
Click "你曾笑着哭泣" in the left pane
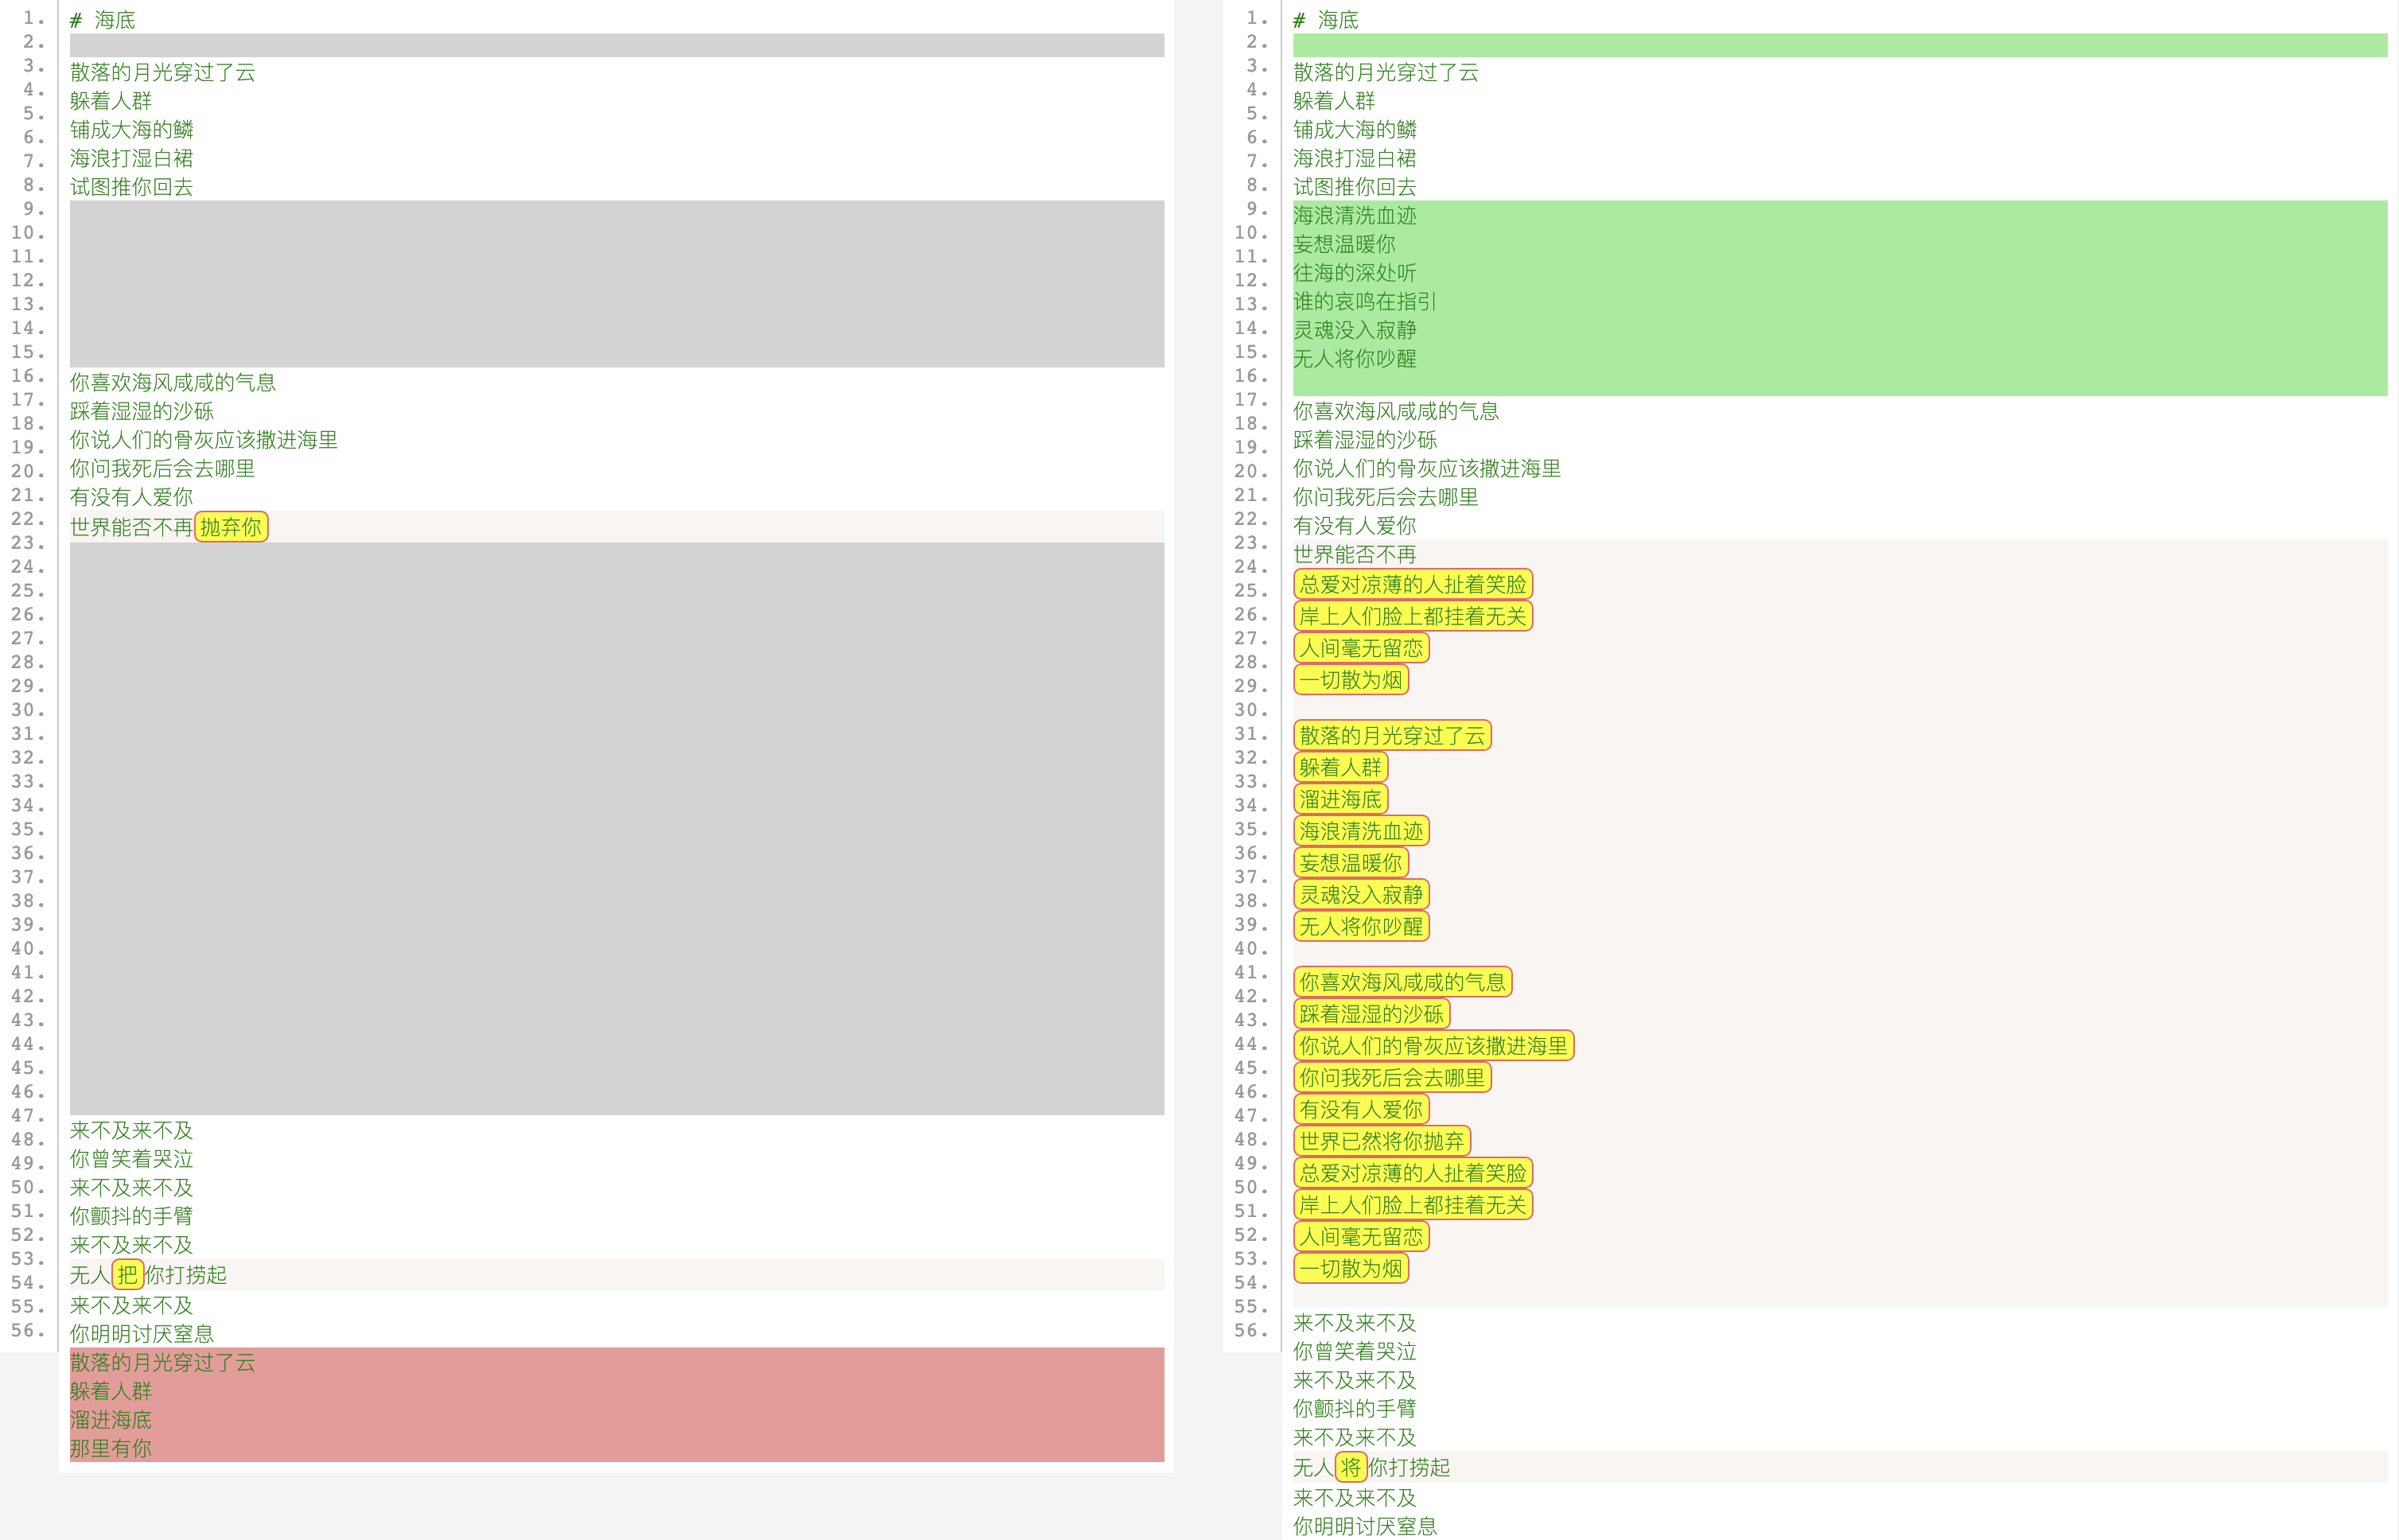pyautogui.click(x=131, y=1159)
